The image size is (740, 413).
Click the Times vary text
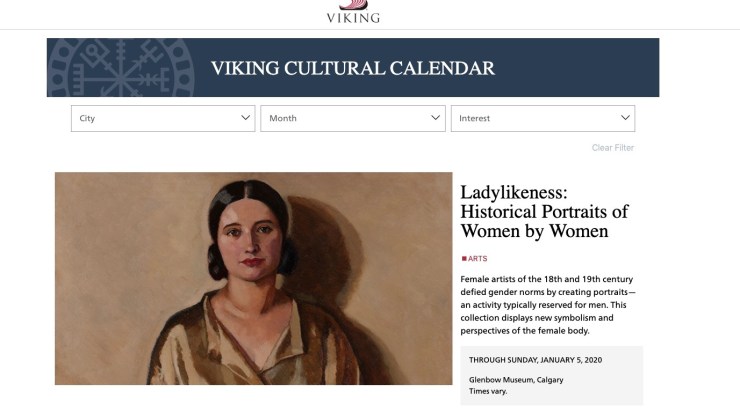487,391
